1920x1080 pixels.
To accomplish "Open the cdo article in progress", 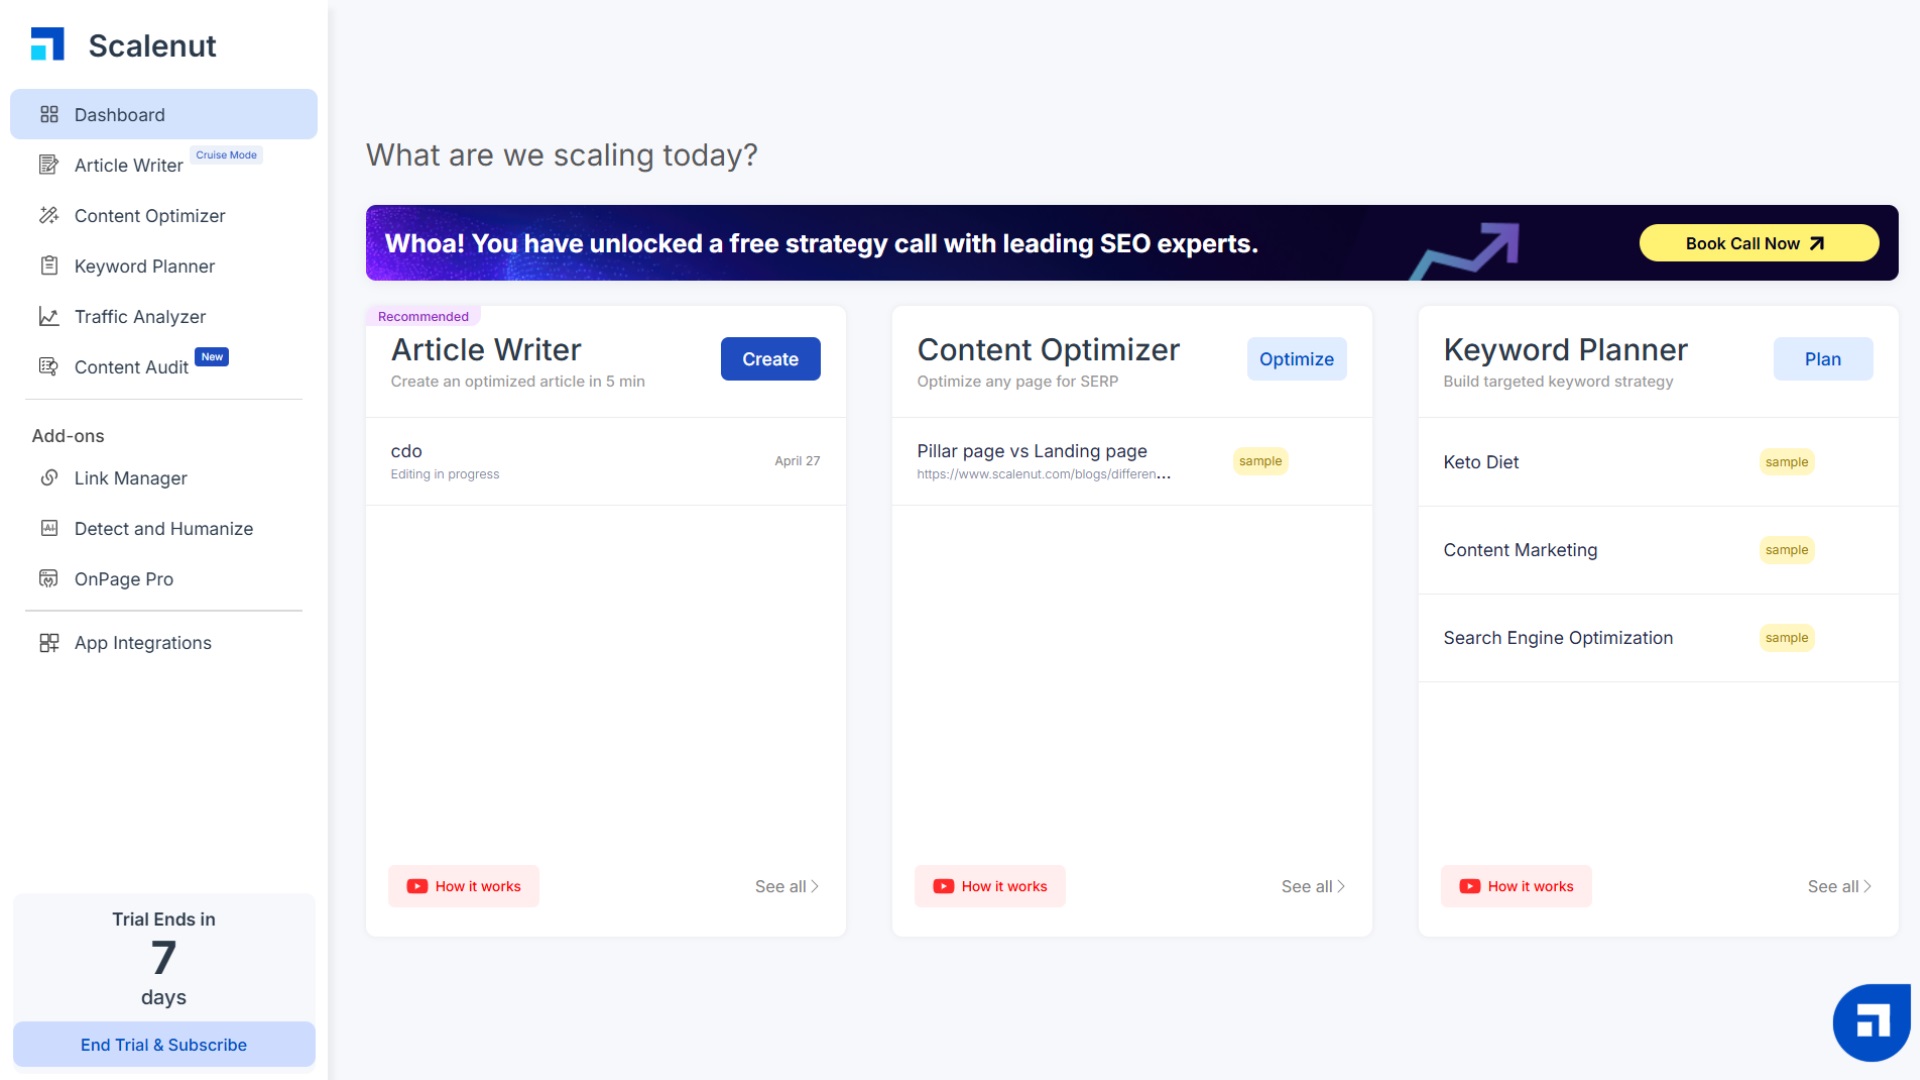I will point(605,461).
